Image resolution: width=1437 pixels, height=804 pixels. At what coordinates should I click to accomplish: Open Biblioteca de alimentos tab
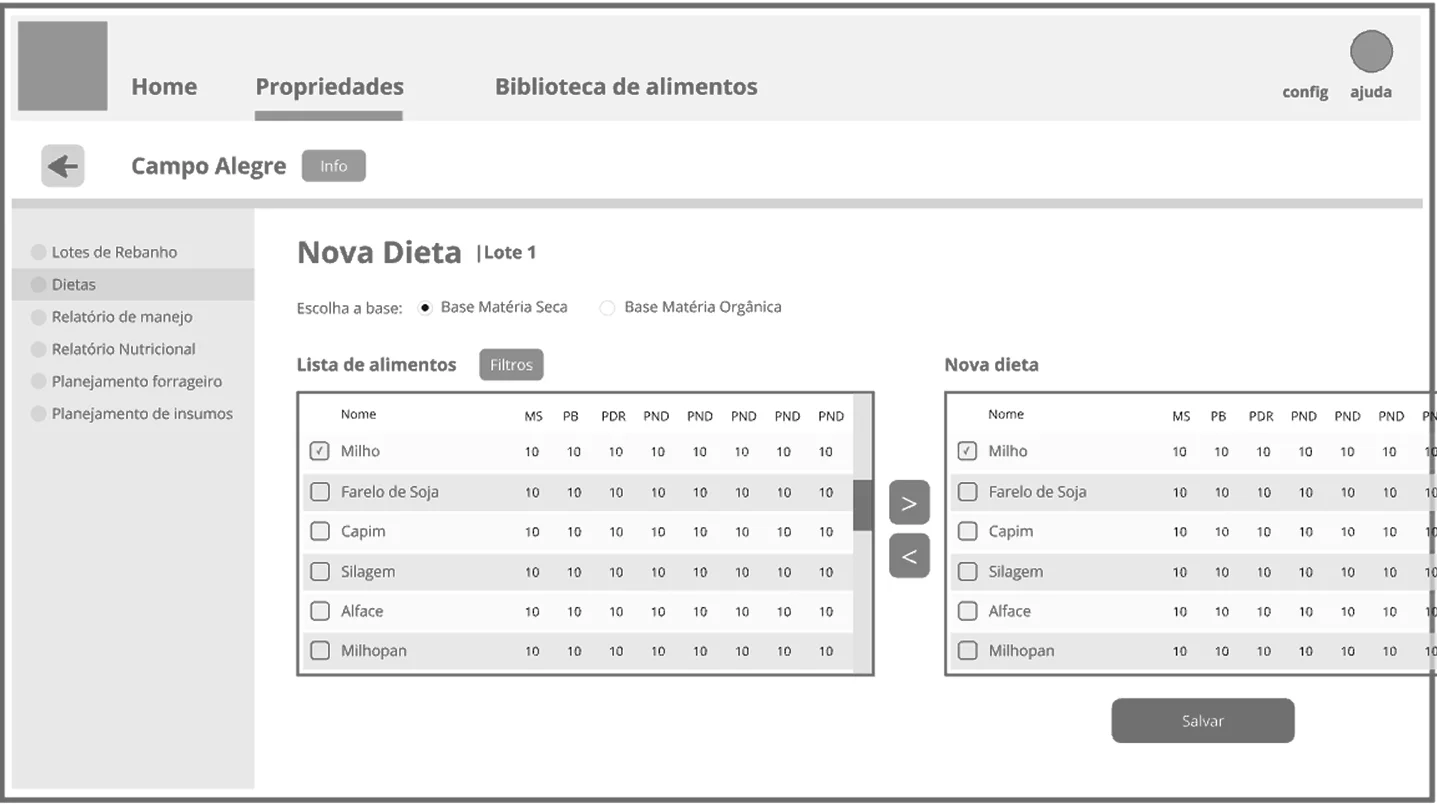coord(626,87)
